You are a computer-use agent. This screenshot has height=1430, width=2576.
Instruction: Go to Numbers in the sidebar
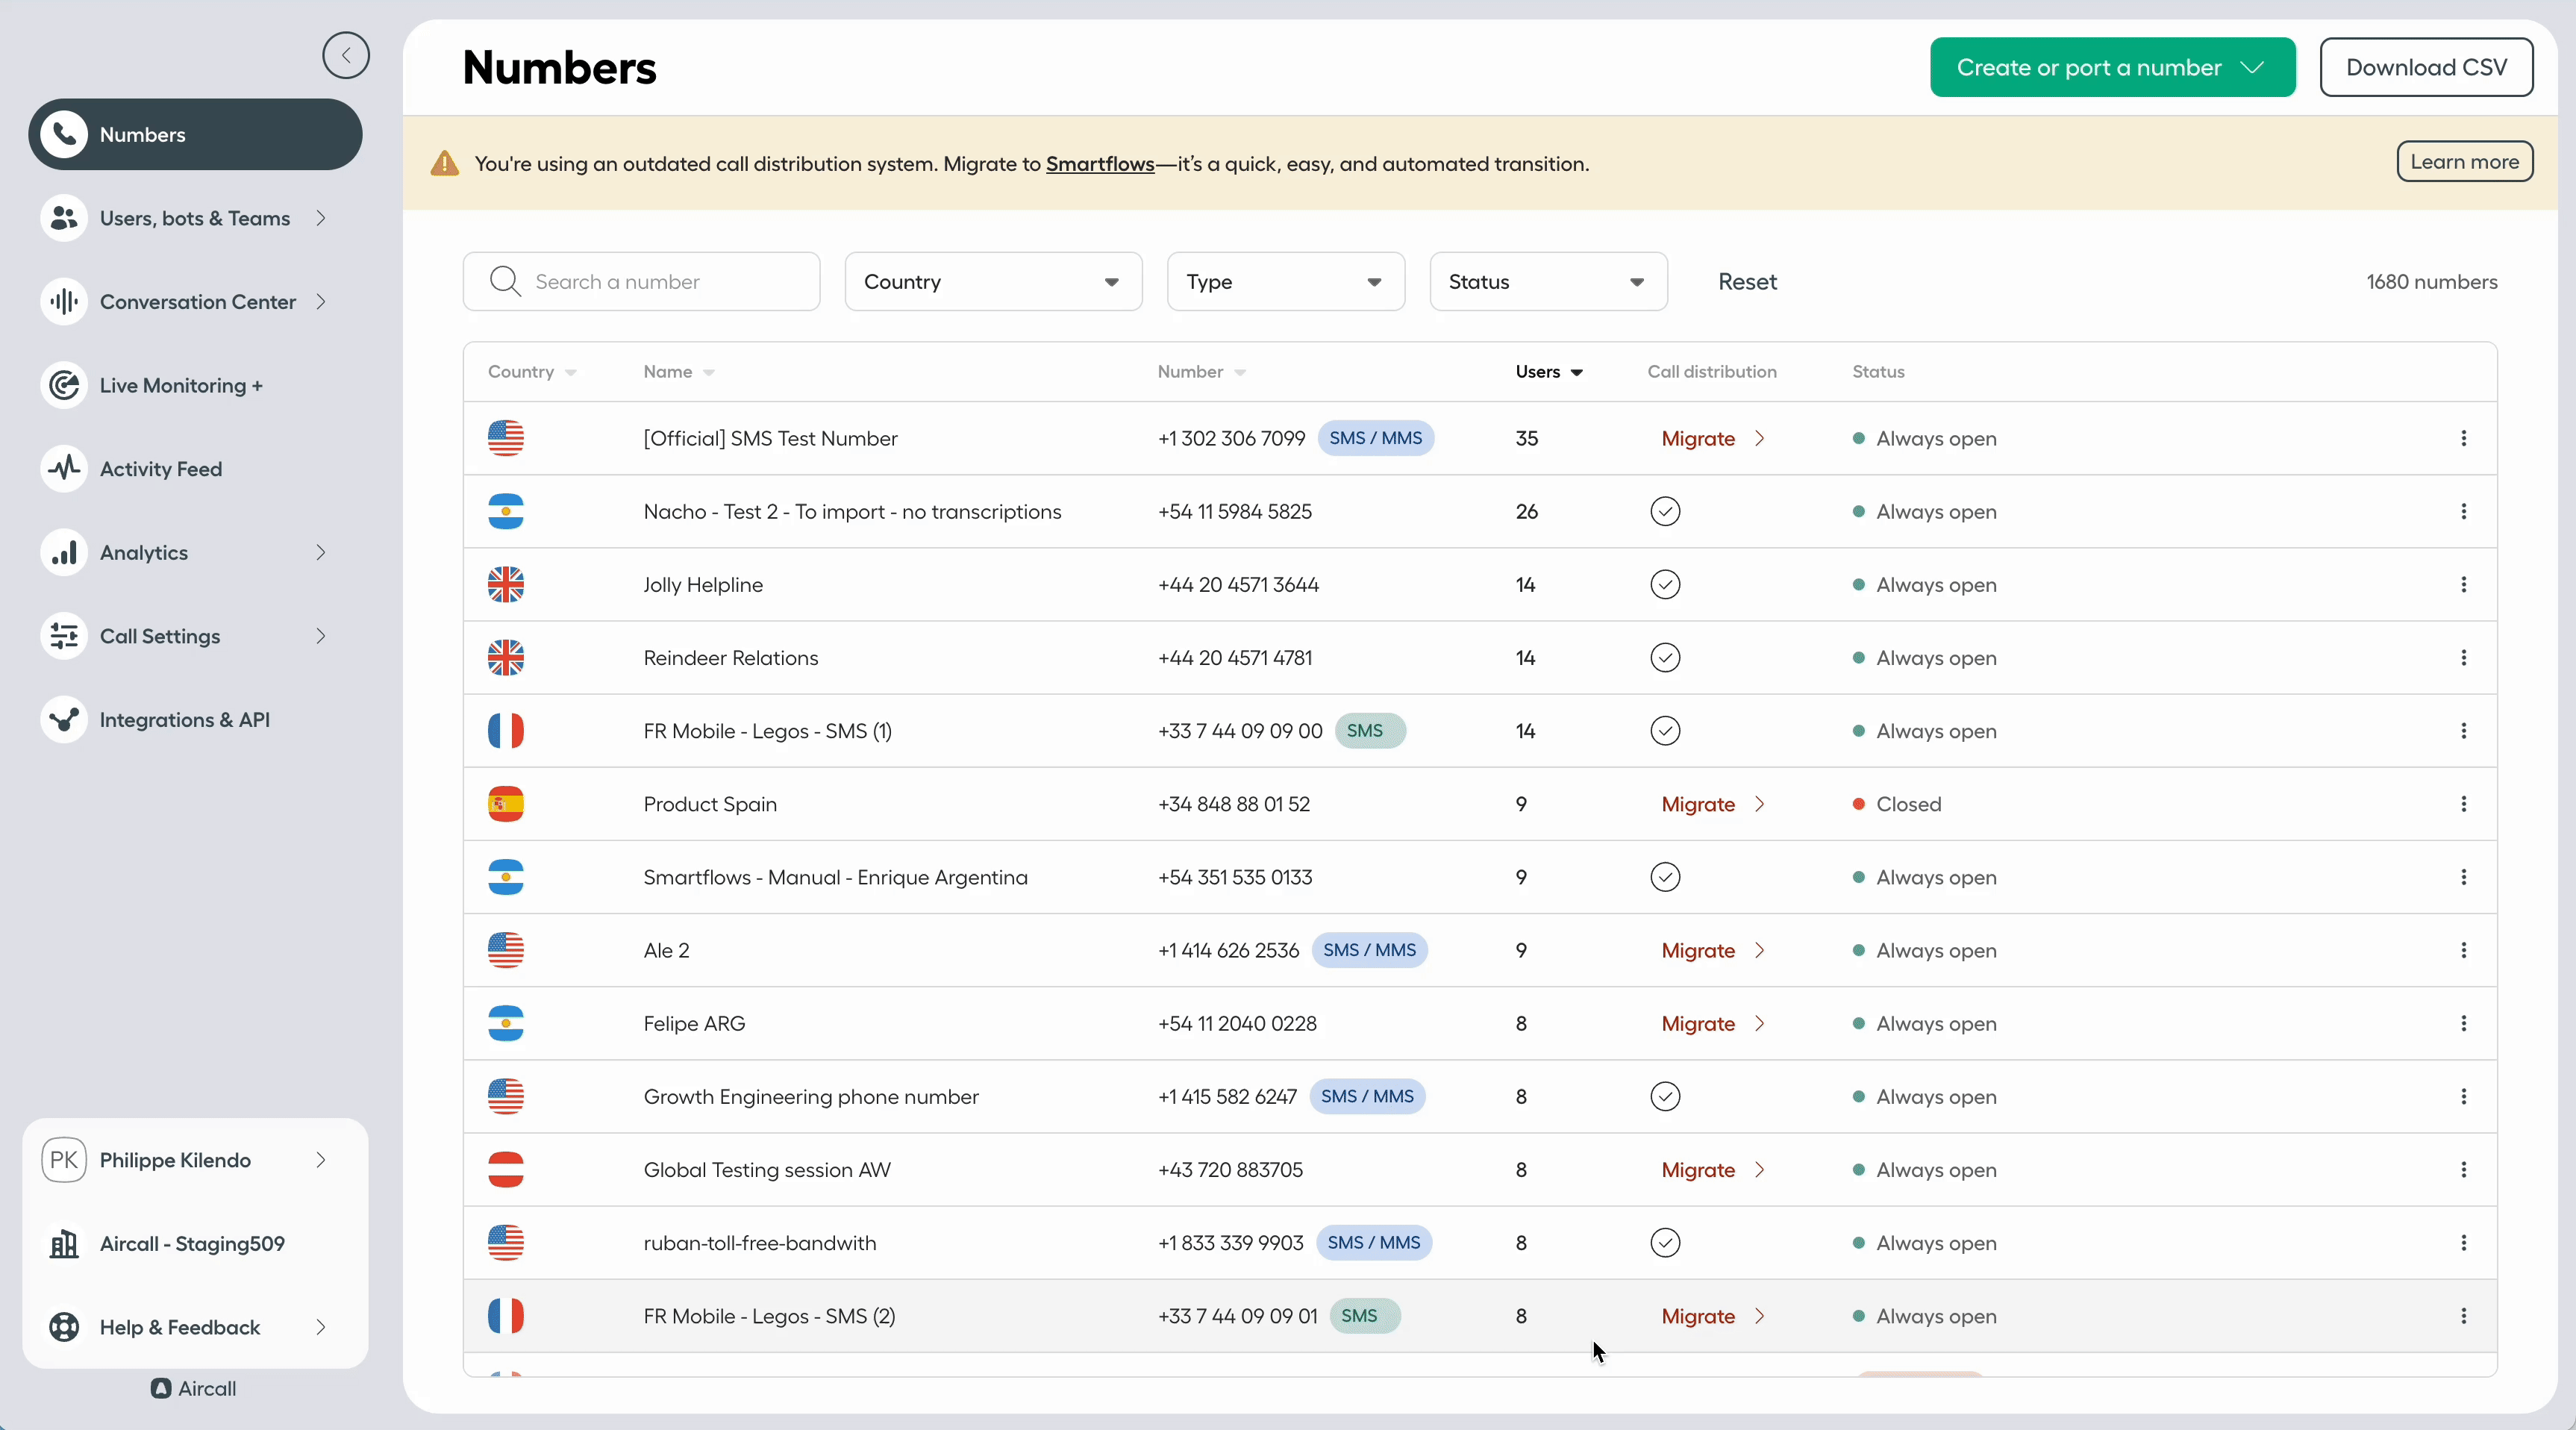point(195,134)
